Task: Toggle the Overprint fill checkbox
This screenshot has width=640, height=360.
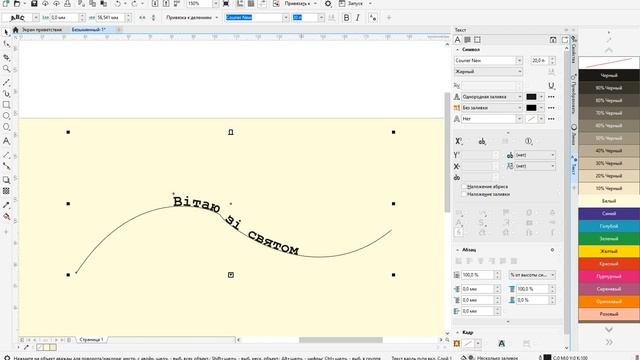Action: tap(464, 194)
